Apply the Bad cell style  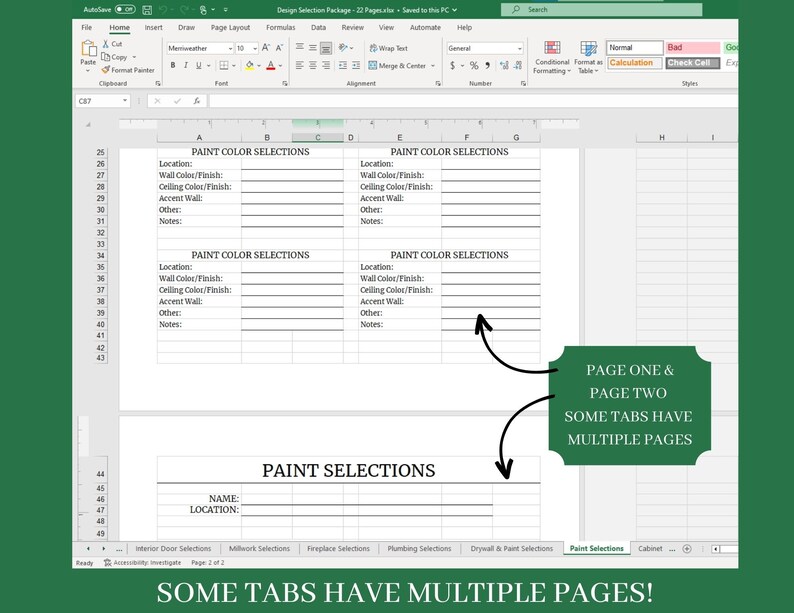[693, 48]
